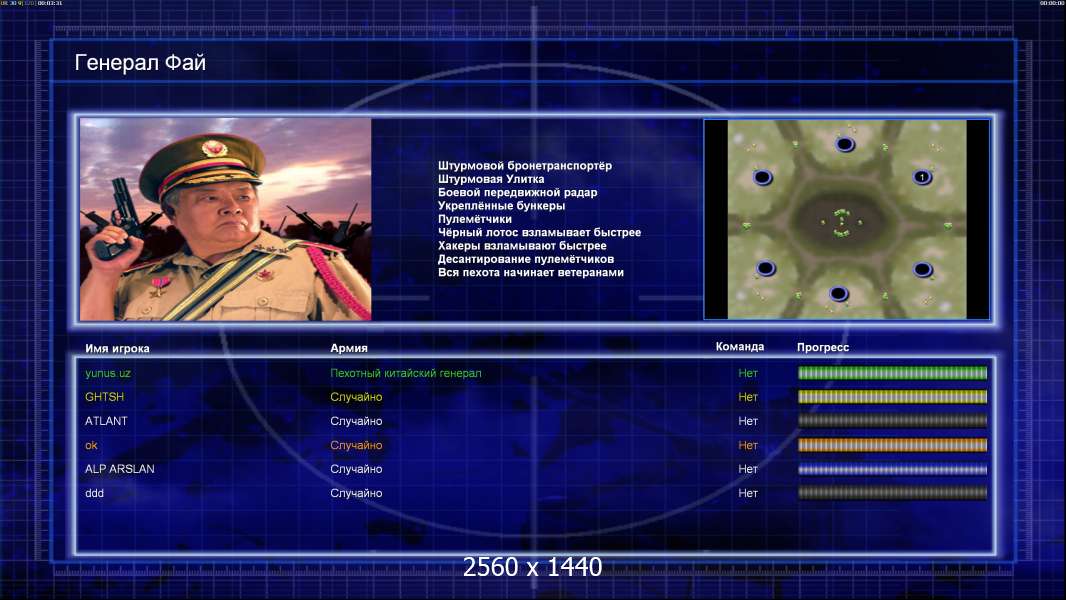Click 'Десантирование пулемётчиков' line
1066x600 pixels.
(x=526, y=259)
